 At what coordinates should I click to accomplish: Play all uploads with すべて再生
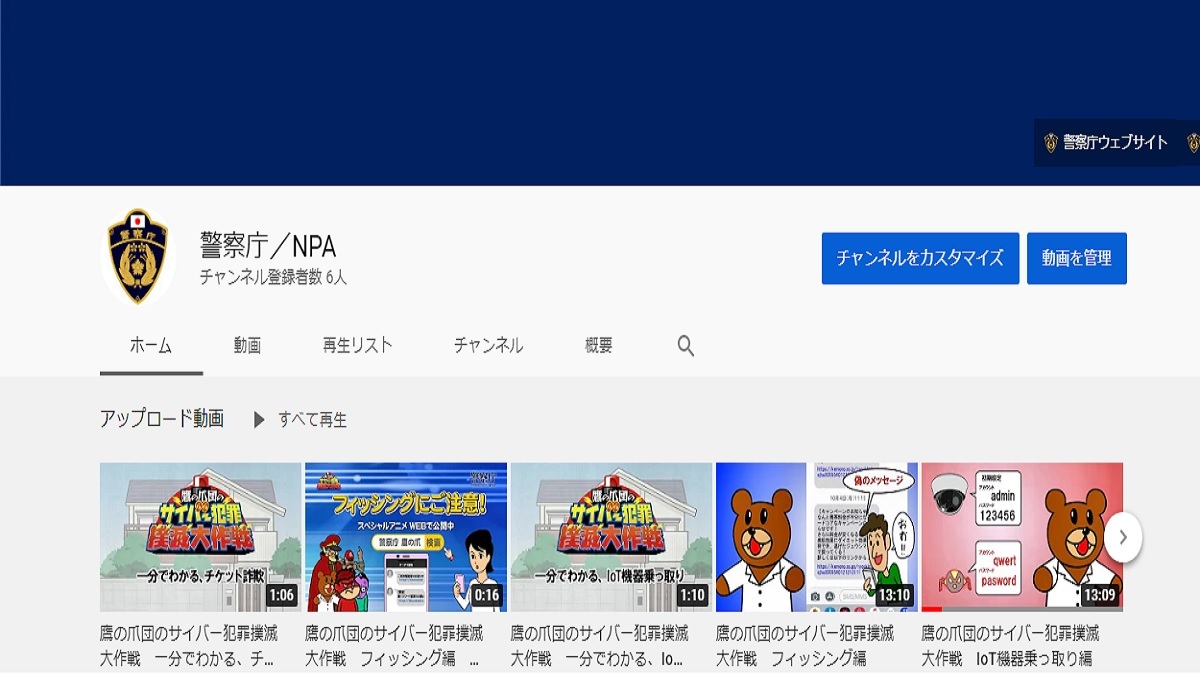(300, 420)
